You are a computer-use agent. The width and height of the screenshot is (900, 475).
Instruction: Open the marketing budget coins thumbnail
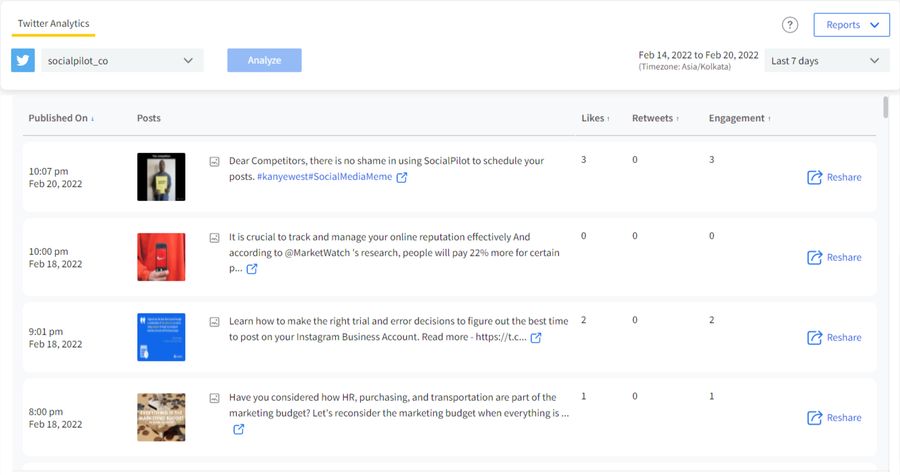pyautogui.click(x=161, y=417)
